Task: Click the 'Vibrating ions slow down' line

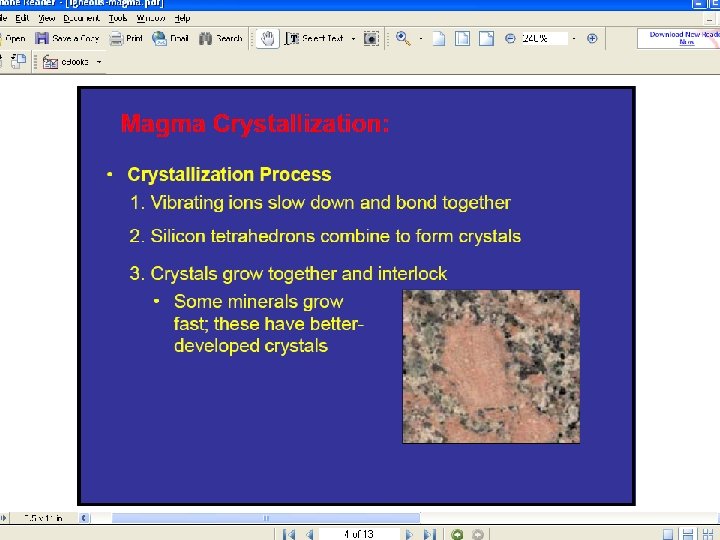Action: pyautogui.click(x=321, y=203)
